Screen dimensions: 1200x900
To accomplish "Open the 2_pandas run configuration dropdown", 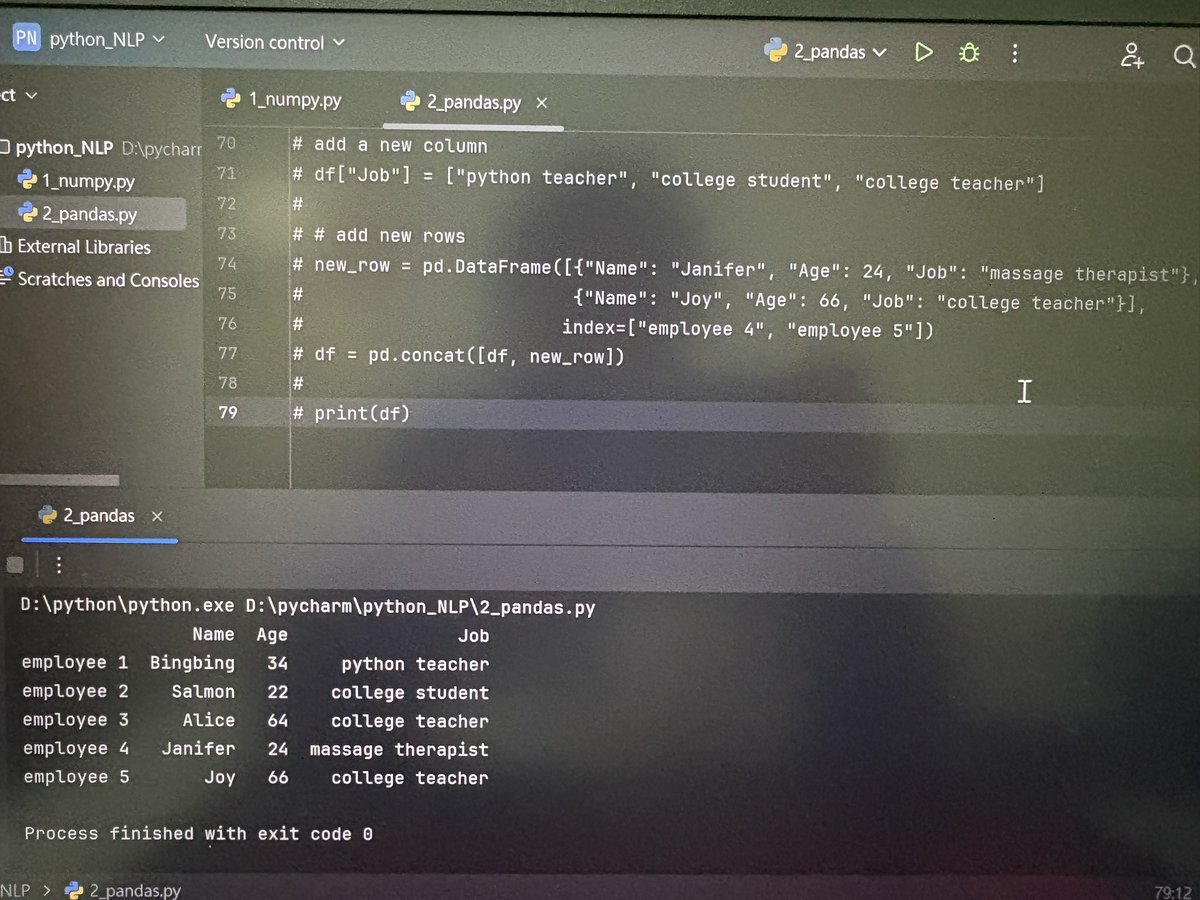I will point(826,52).
